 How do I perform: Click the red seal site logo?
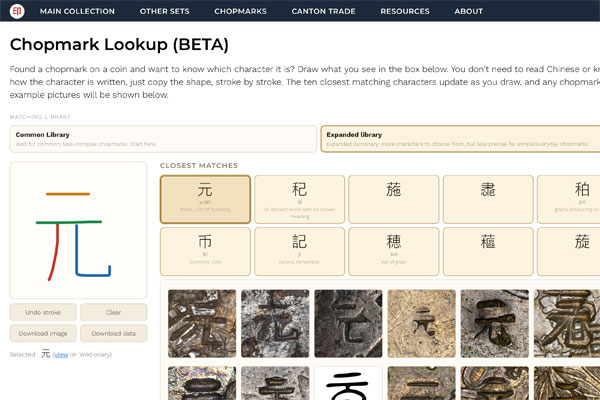point(17,11)
